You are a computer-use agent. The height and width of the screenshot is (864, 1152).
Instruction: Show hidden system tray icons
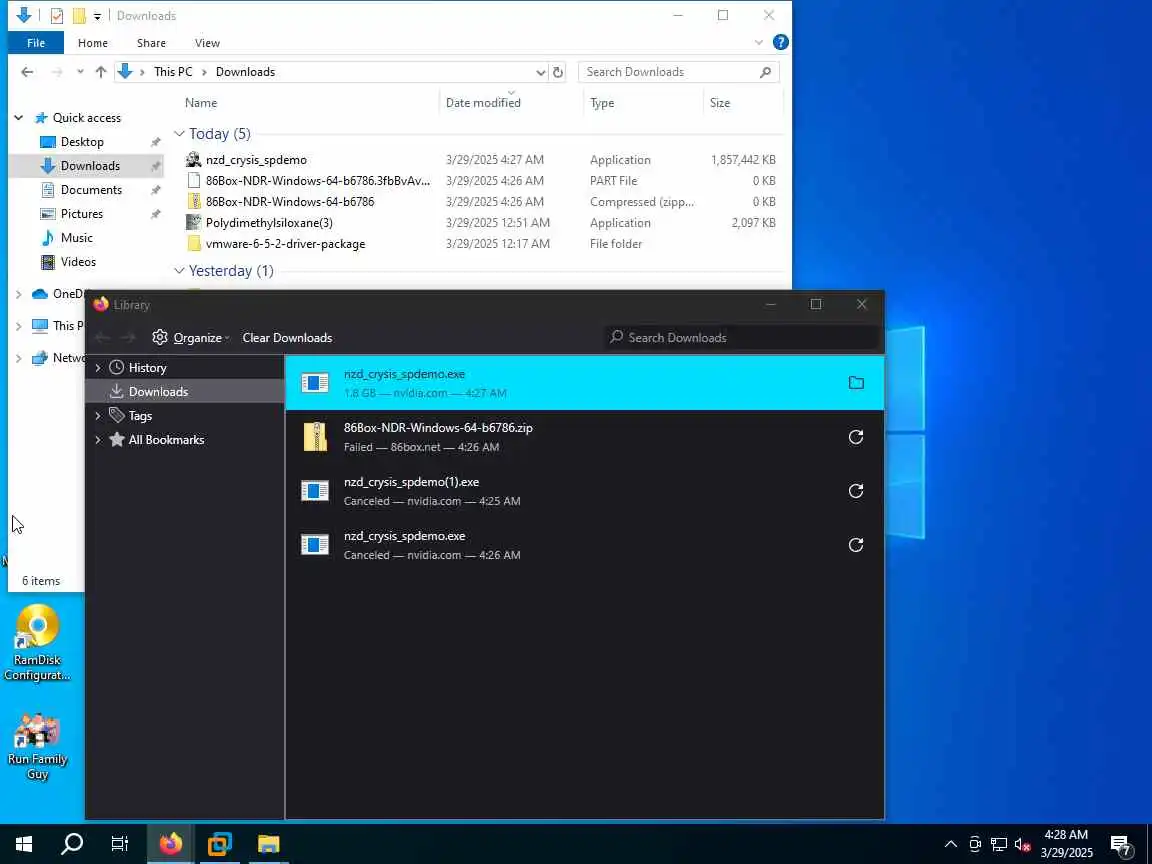(x=950, y=844)
